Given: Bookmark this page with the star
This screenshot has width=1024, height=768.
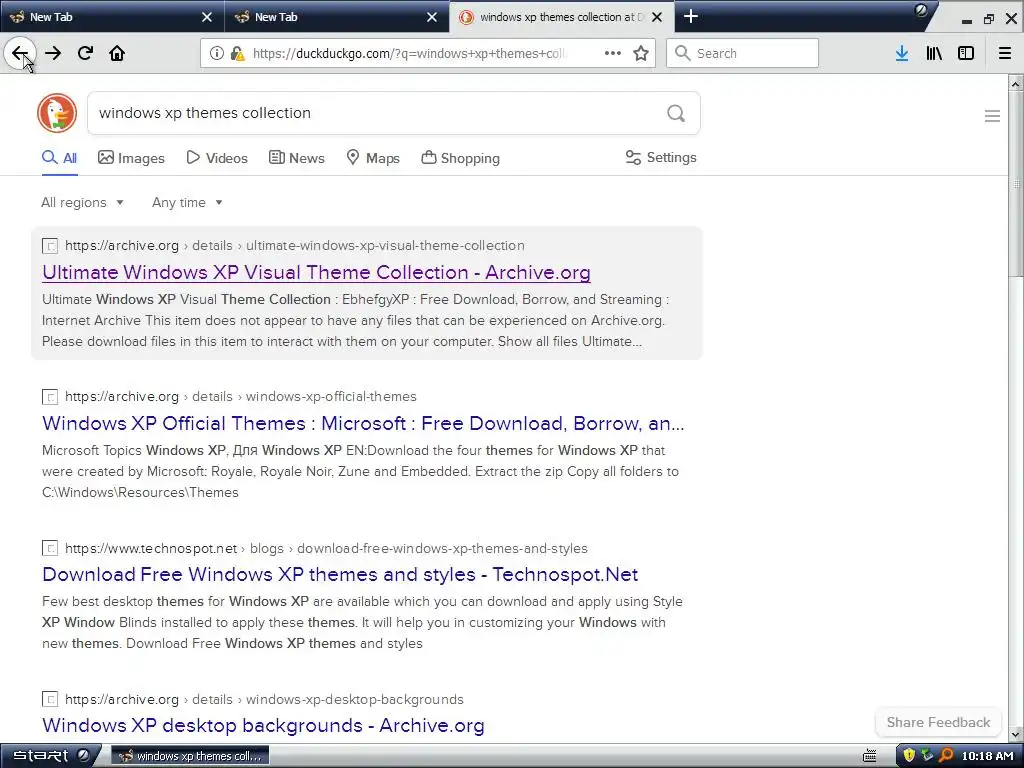Looking at the screenshot, I should (x=641, y=53).
